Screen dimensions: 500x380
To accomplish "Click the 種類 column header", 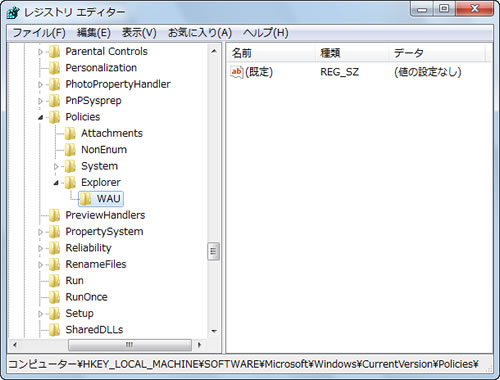I will [352, 53].
